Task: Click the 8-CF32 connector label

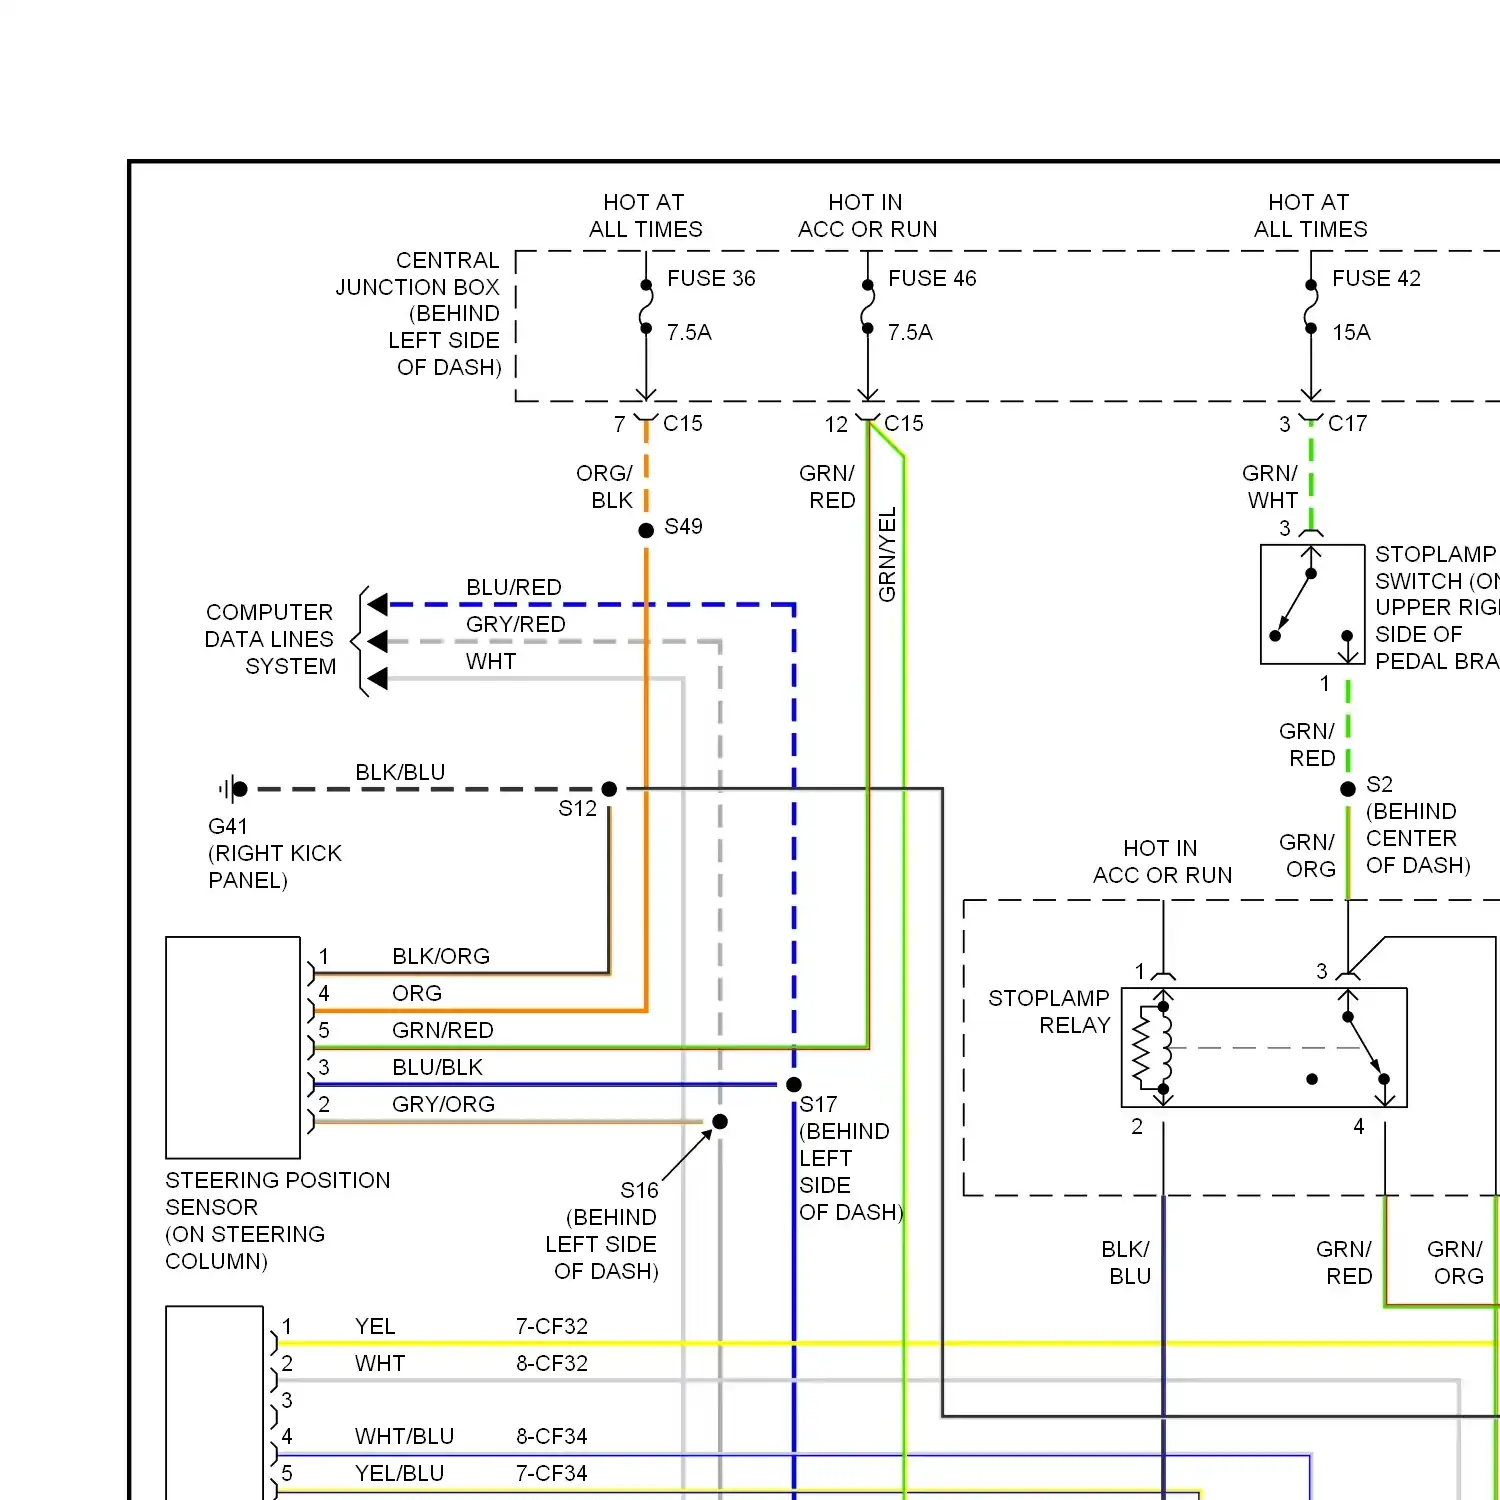Action: pos(552,1363)
